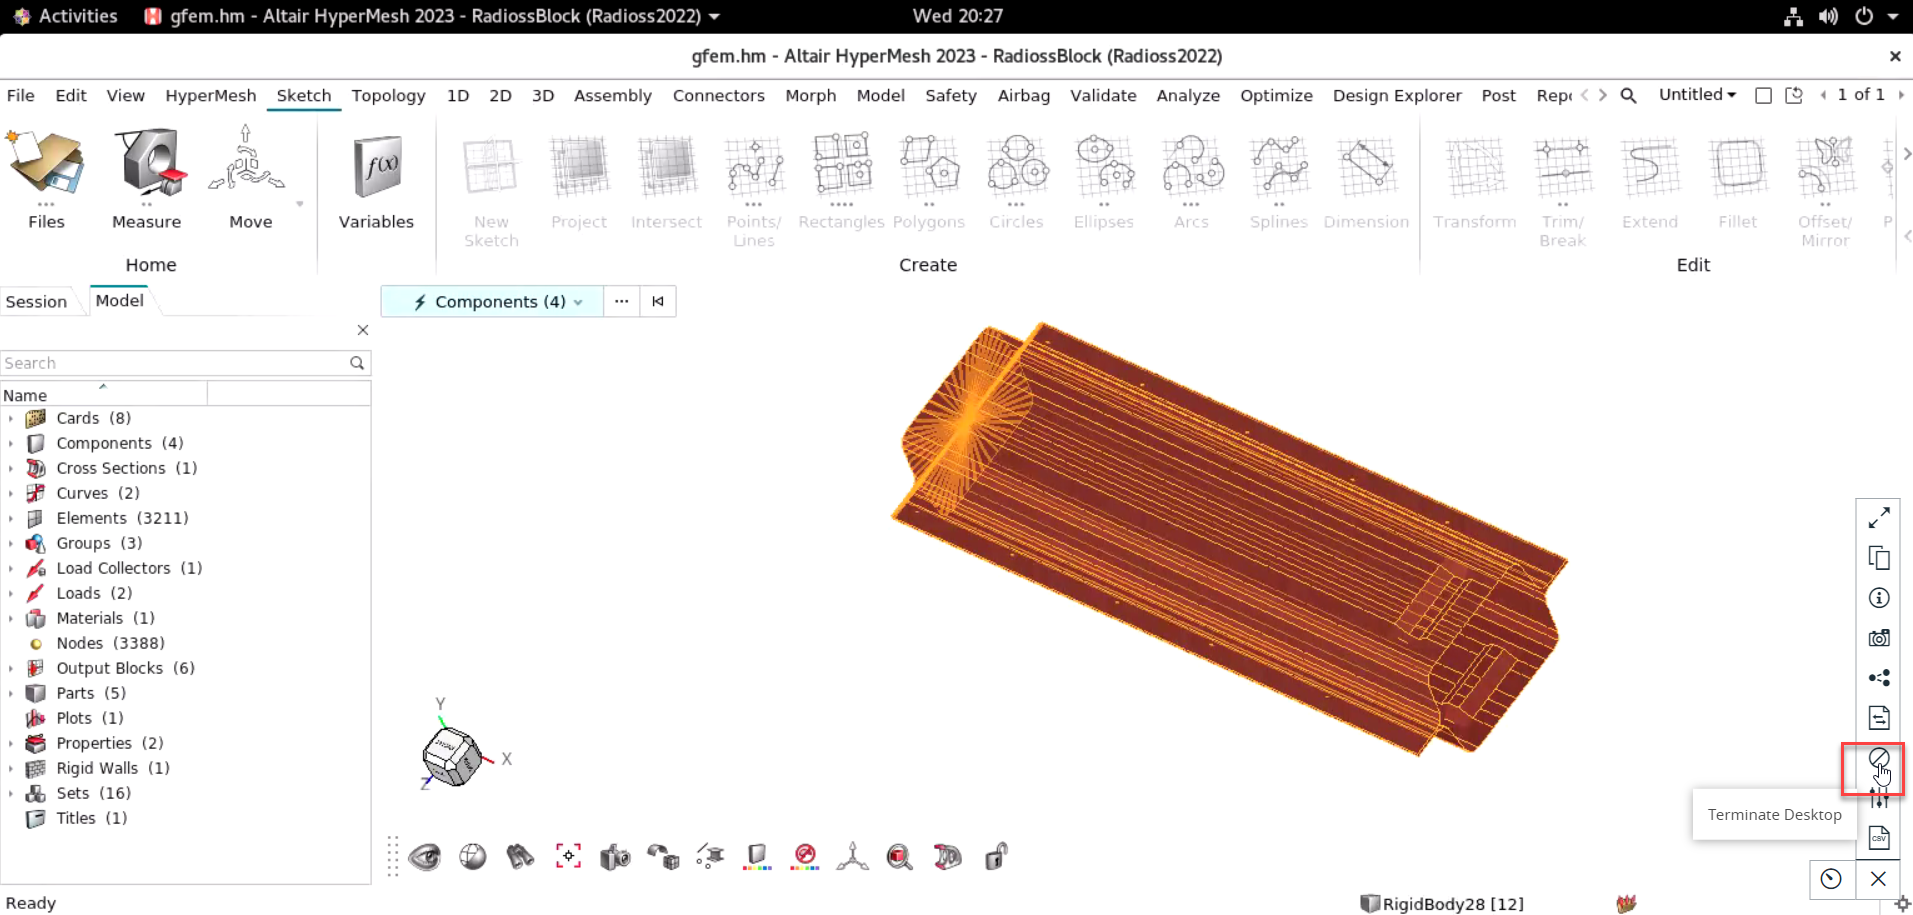This screenshot has height=915, width=1913.
Task: Click the rainbow-striped component box icon
Action: pyautogui.click(x=757, y=857)
